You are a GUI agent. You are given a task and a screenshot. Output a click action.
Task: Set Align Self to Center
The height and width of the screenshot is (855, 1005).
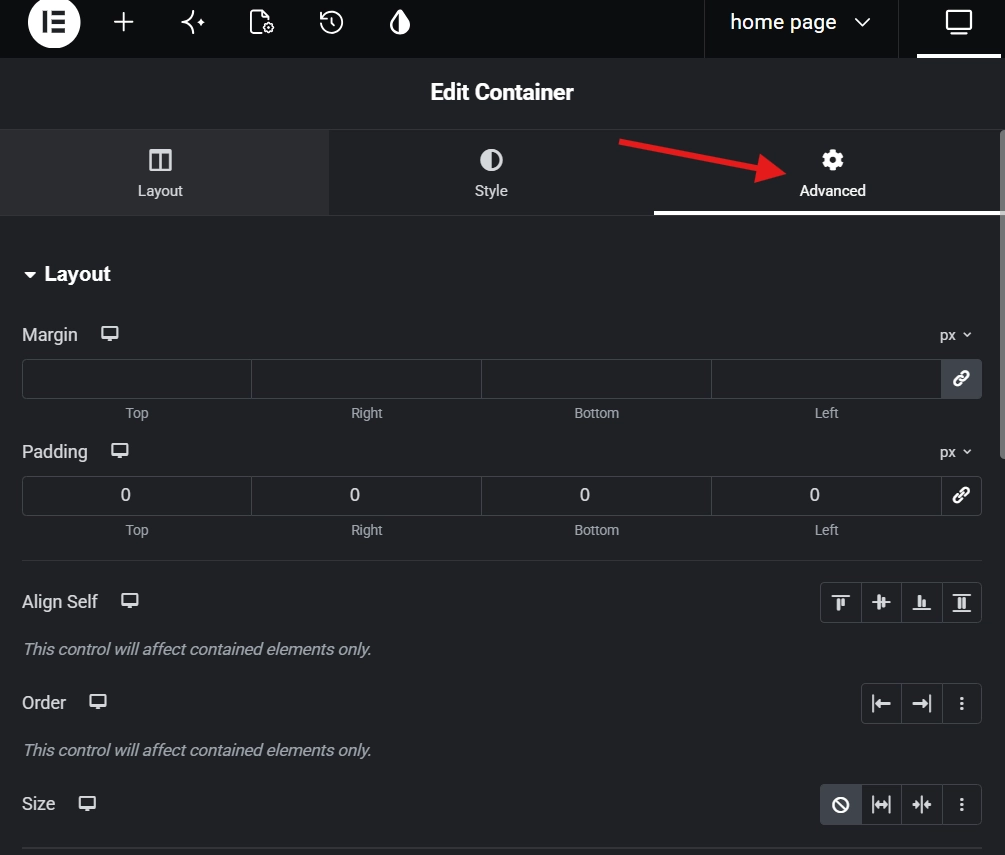click(881, 602)
